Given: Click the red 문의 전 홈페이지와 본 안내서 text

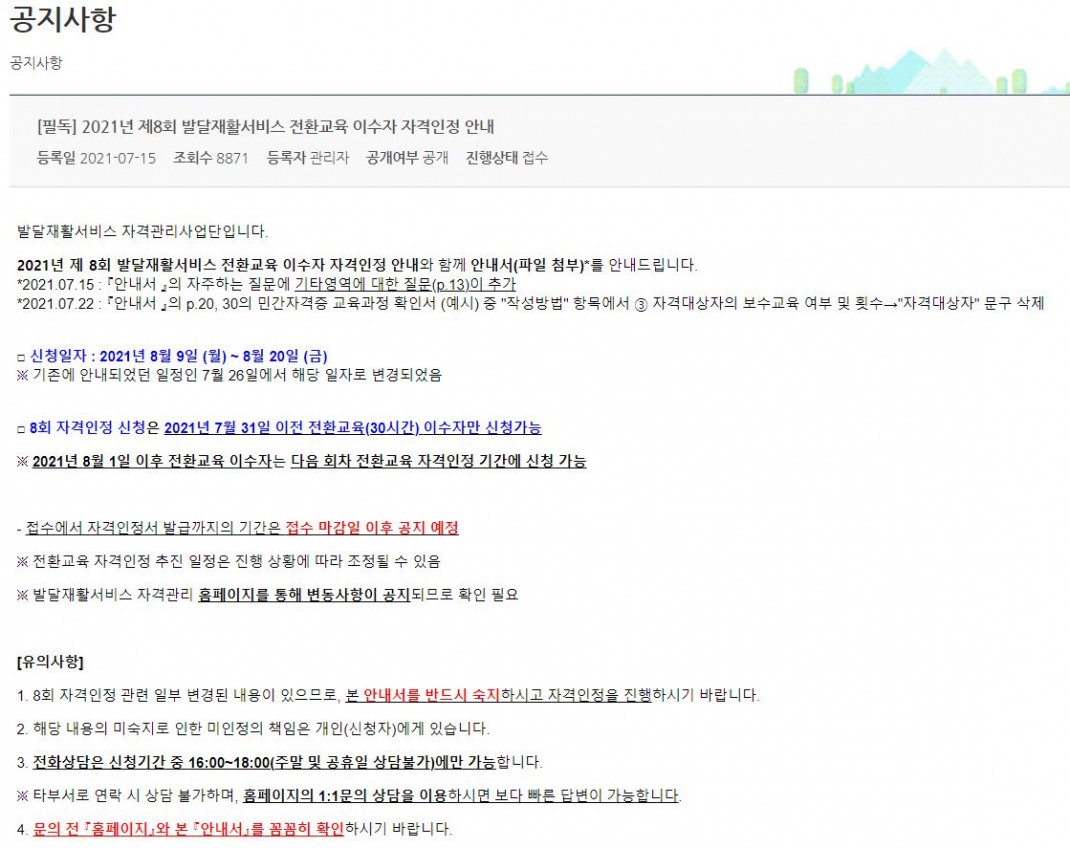Looking at the screenshot, I should [188, 829].
